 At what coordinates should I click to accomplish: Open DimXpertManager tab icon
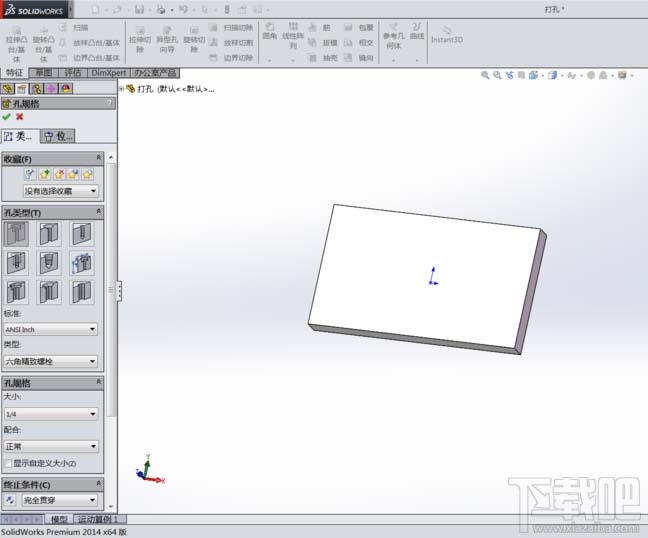51,88
